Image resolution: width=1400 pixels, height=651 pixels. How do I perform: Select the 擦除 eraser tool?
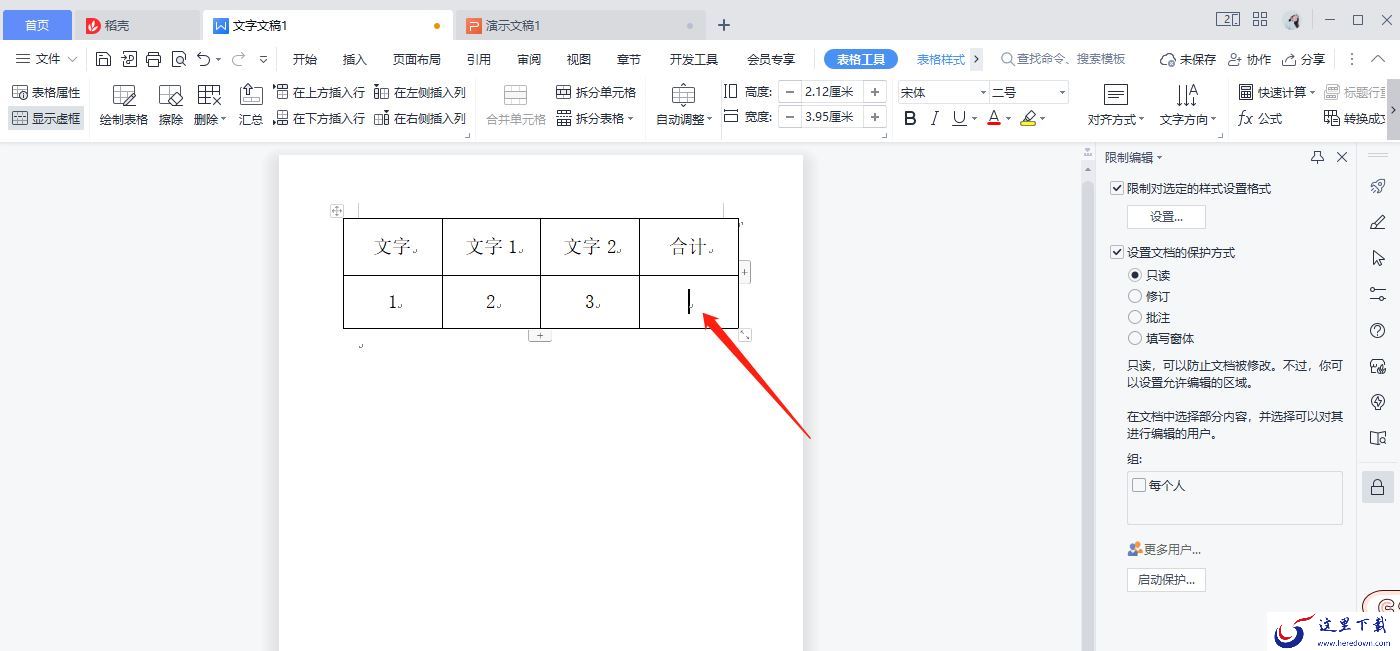(x=171, y=105)
